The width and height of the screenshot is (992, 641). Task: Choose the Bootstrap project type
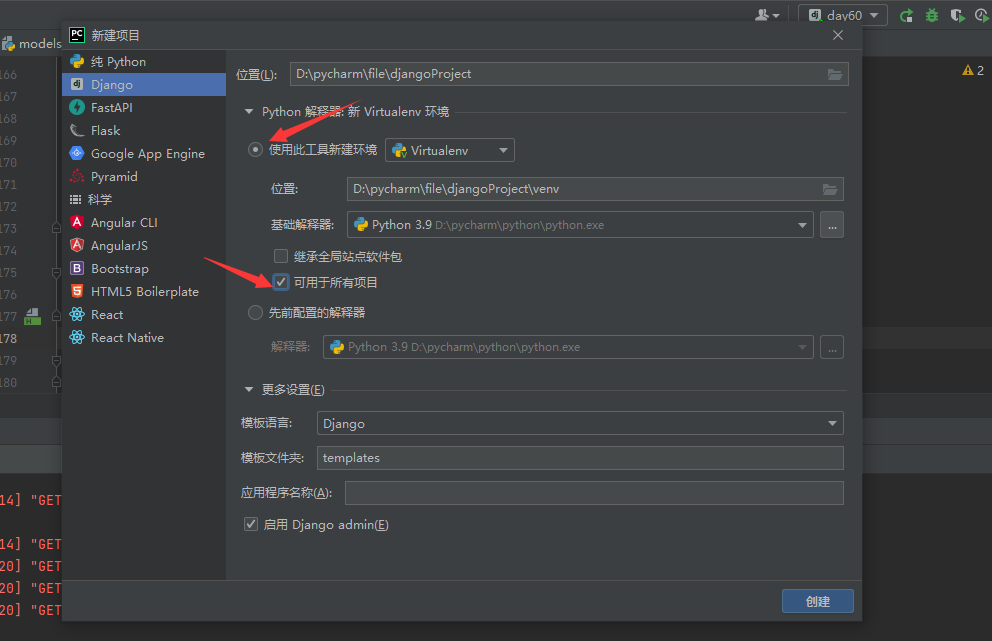144,268
